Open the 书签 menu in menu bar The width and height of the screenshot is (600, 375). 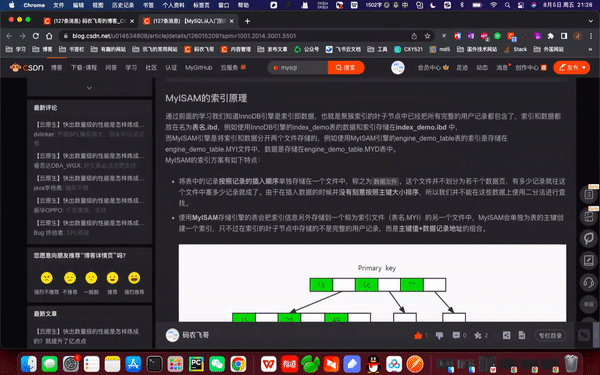pos(148,5)
